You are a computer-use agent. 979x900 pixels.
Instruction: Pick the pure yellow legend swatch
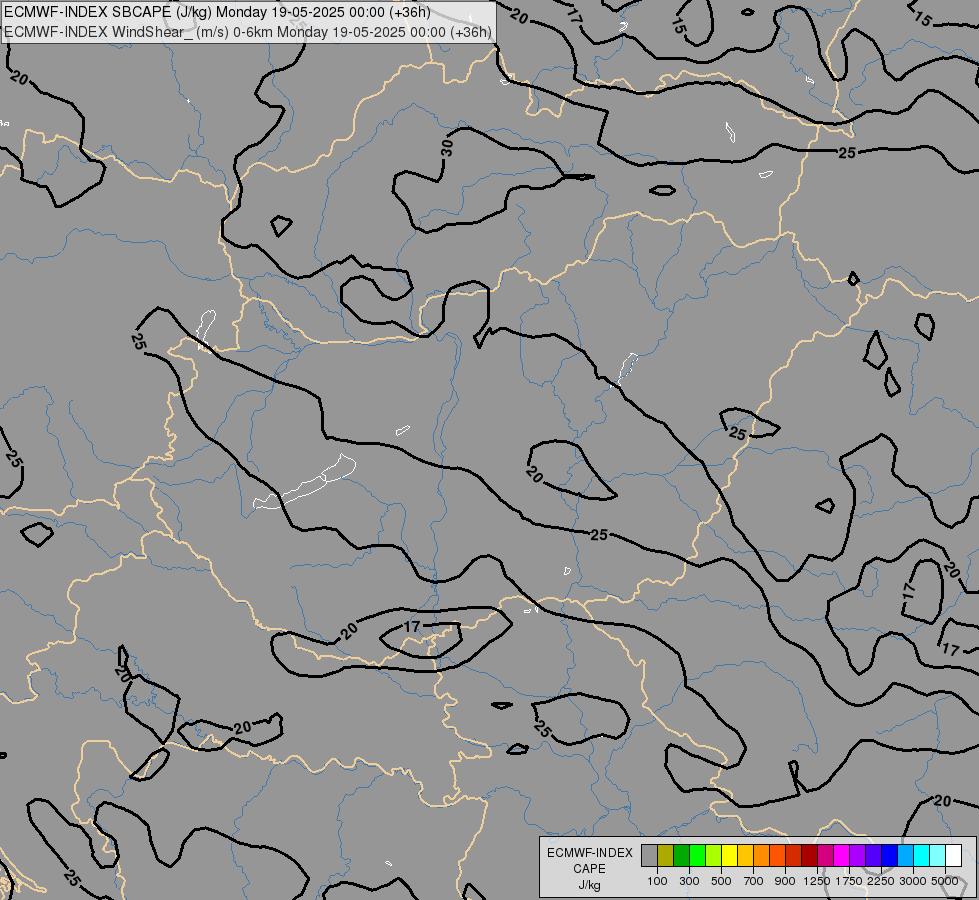point(729,855)
